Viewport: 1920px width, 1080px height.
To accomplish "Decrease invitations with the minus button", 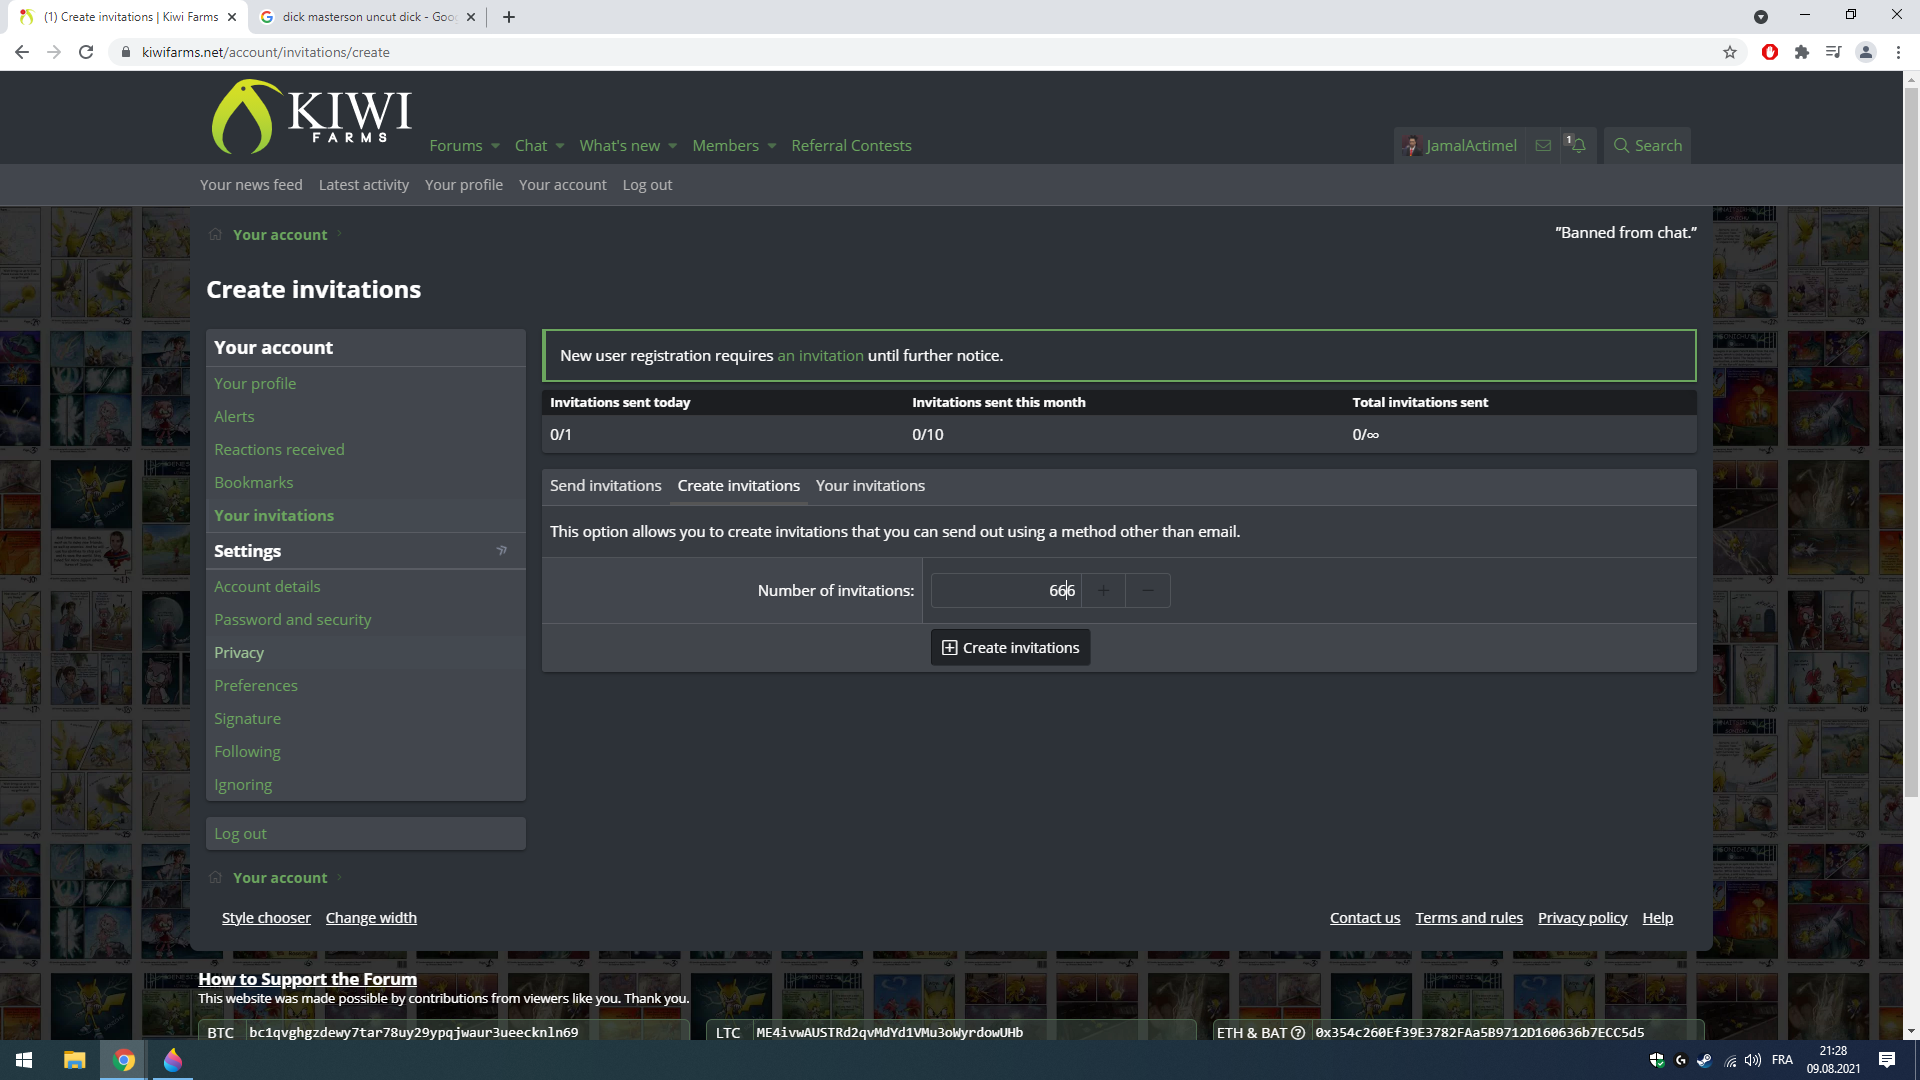I will [1148, 591].
